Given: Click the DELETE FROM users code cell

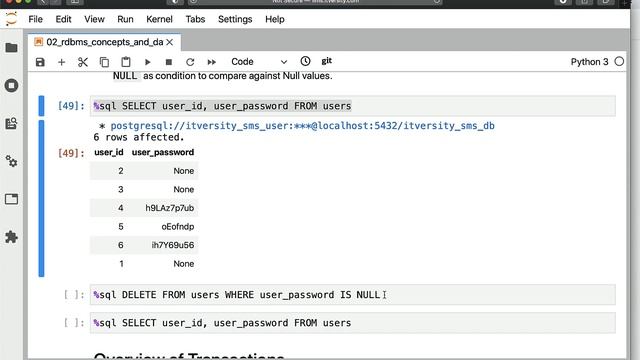Looking at the screenshot, I should [x=352, y=295].
